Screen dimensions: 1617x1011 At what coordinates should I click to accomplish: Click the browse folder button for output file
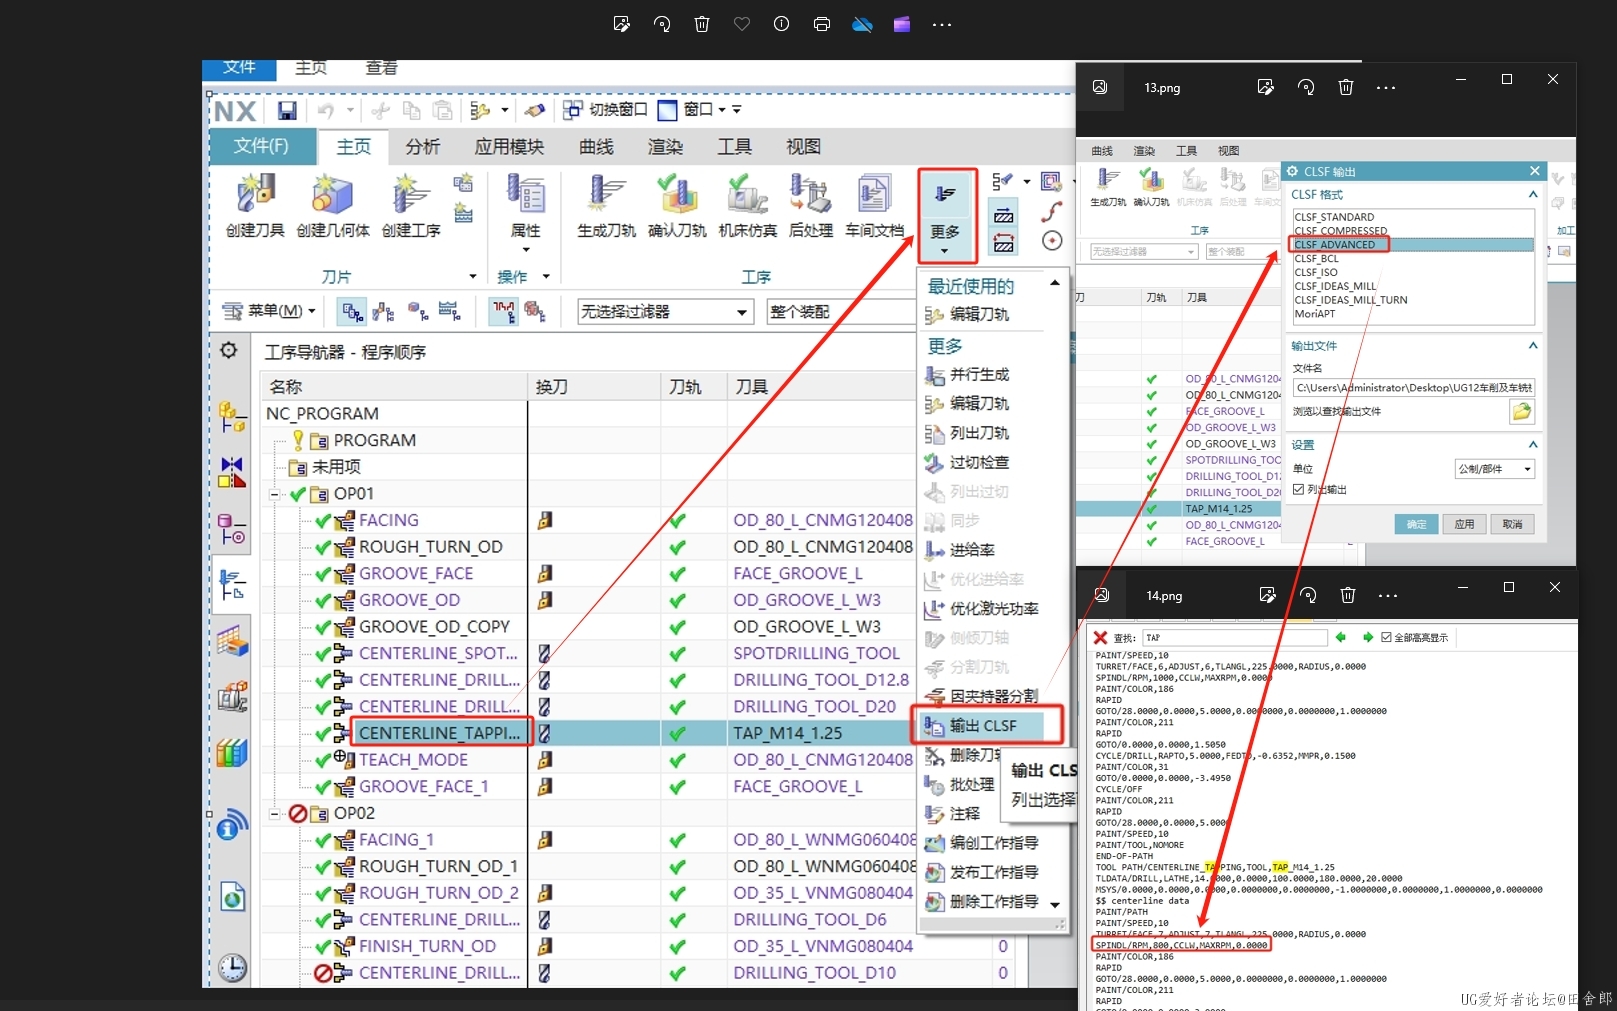tap(1521, 411)
